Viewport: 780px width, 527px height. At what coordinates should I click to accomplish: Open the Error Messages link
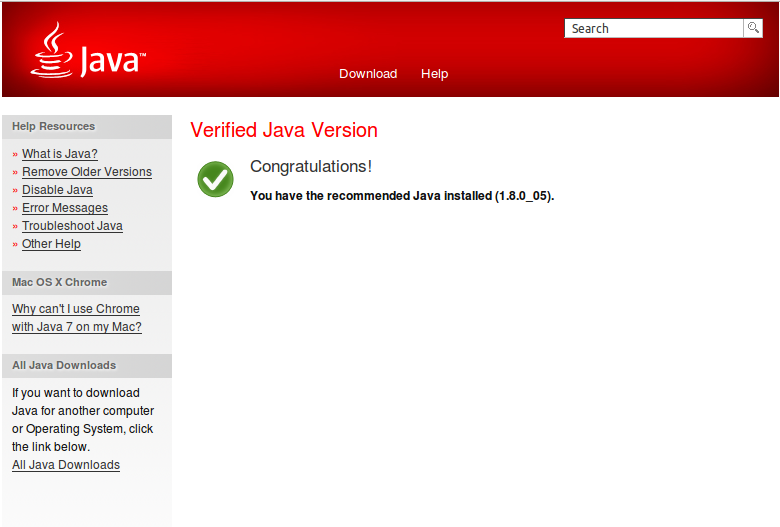65,208
